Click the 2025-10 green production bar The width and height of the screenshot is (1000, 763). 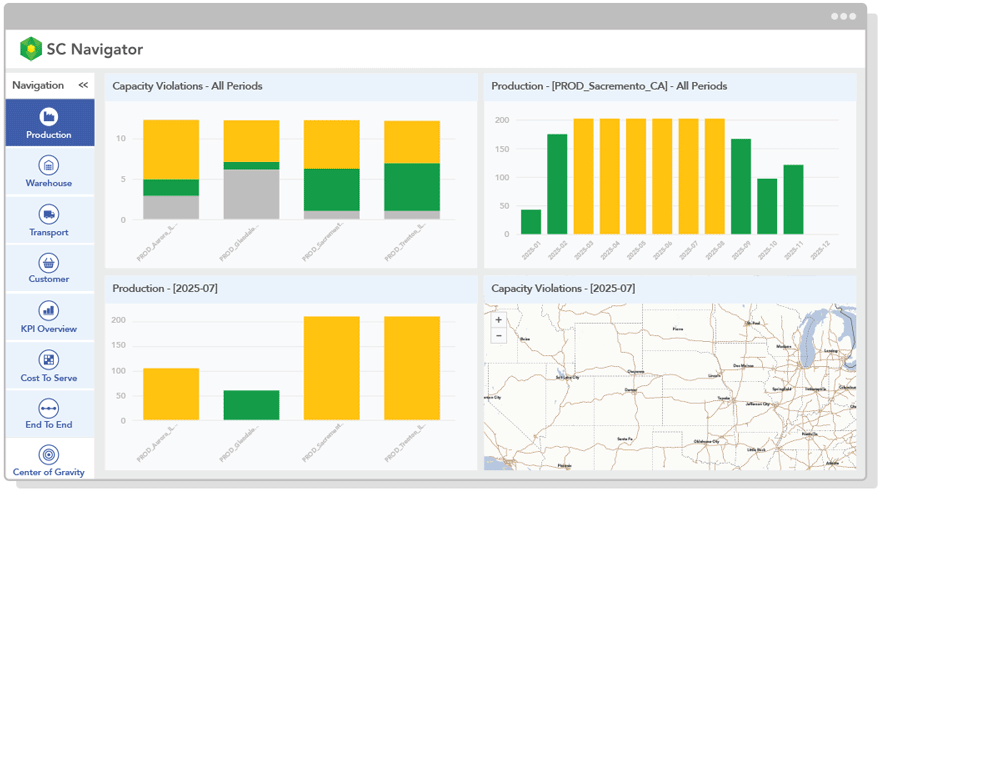pyautogui.click(x=767, y=207)
